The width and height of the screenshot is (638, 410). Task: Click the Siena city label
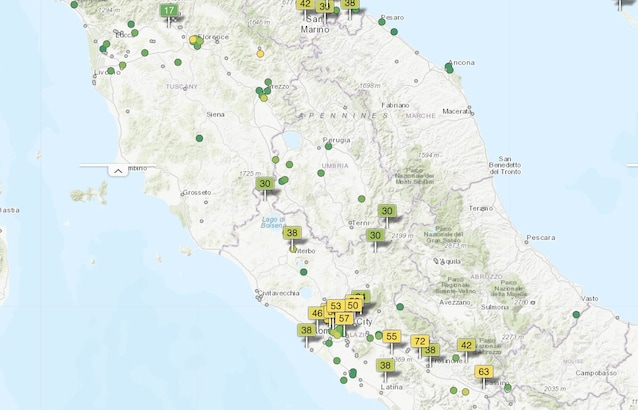(x=216, y=114)
